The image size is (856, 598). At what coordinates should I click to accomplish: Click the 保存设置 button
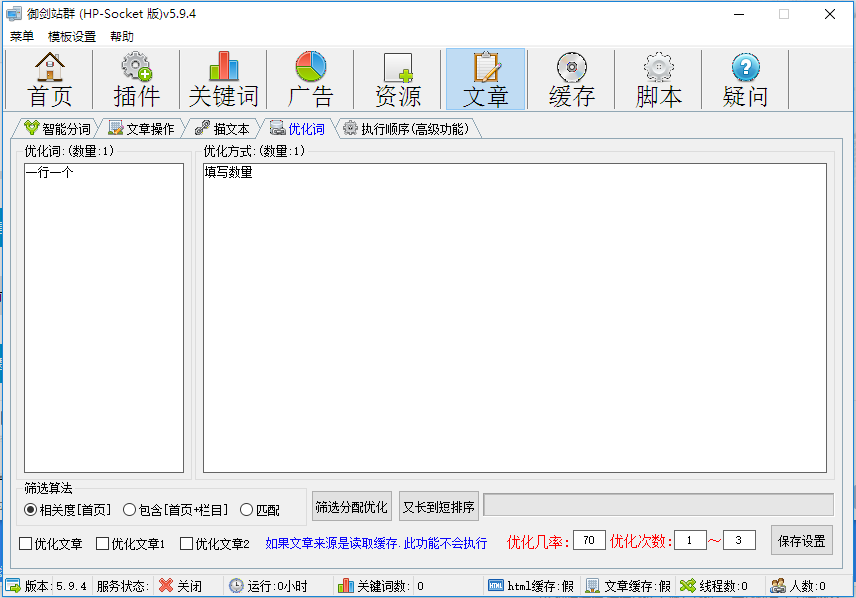point(801,541)
